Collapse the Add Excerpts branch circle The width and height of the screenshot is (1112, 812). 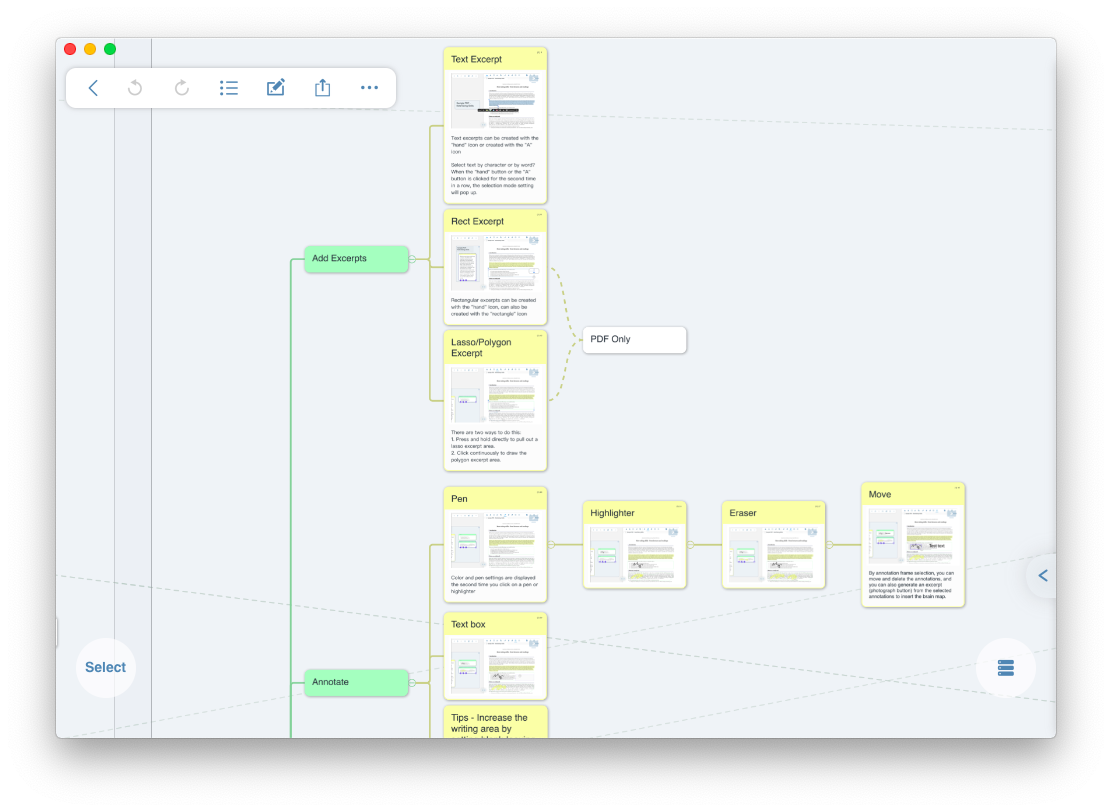(412, 259)
